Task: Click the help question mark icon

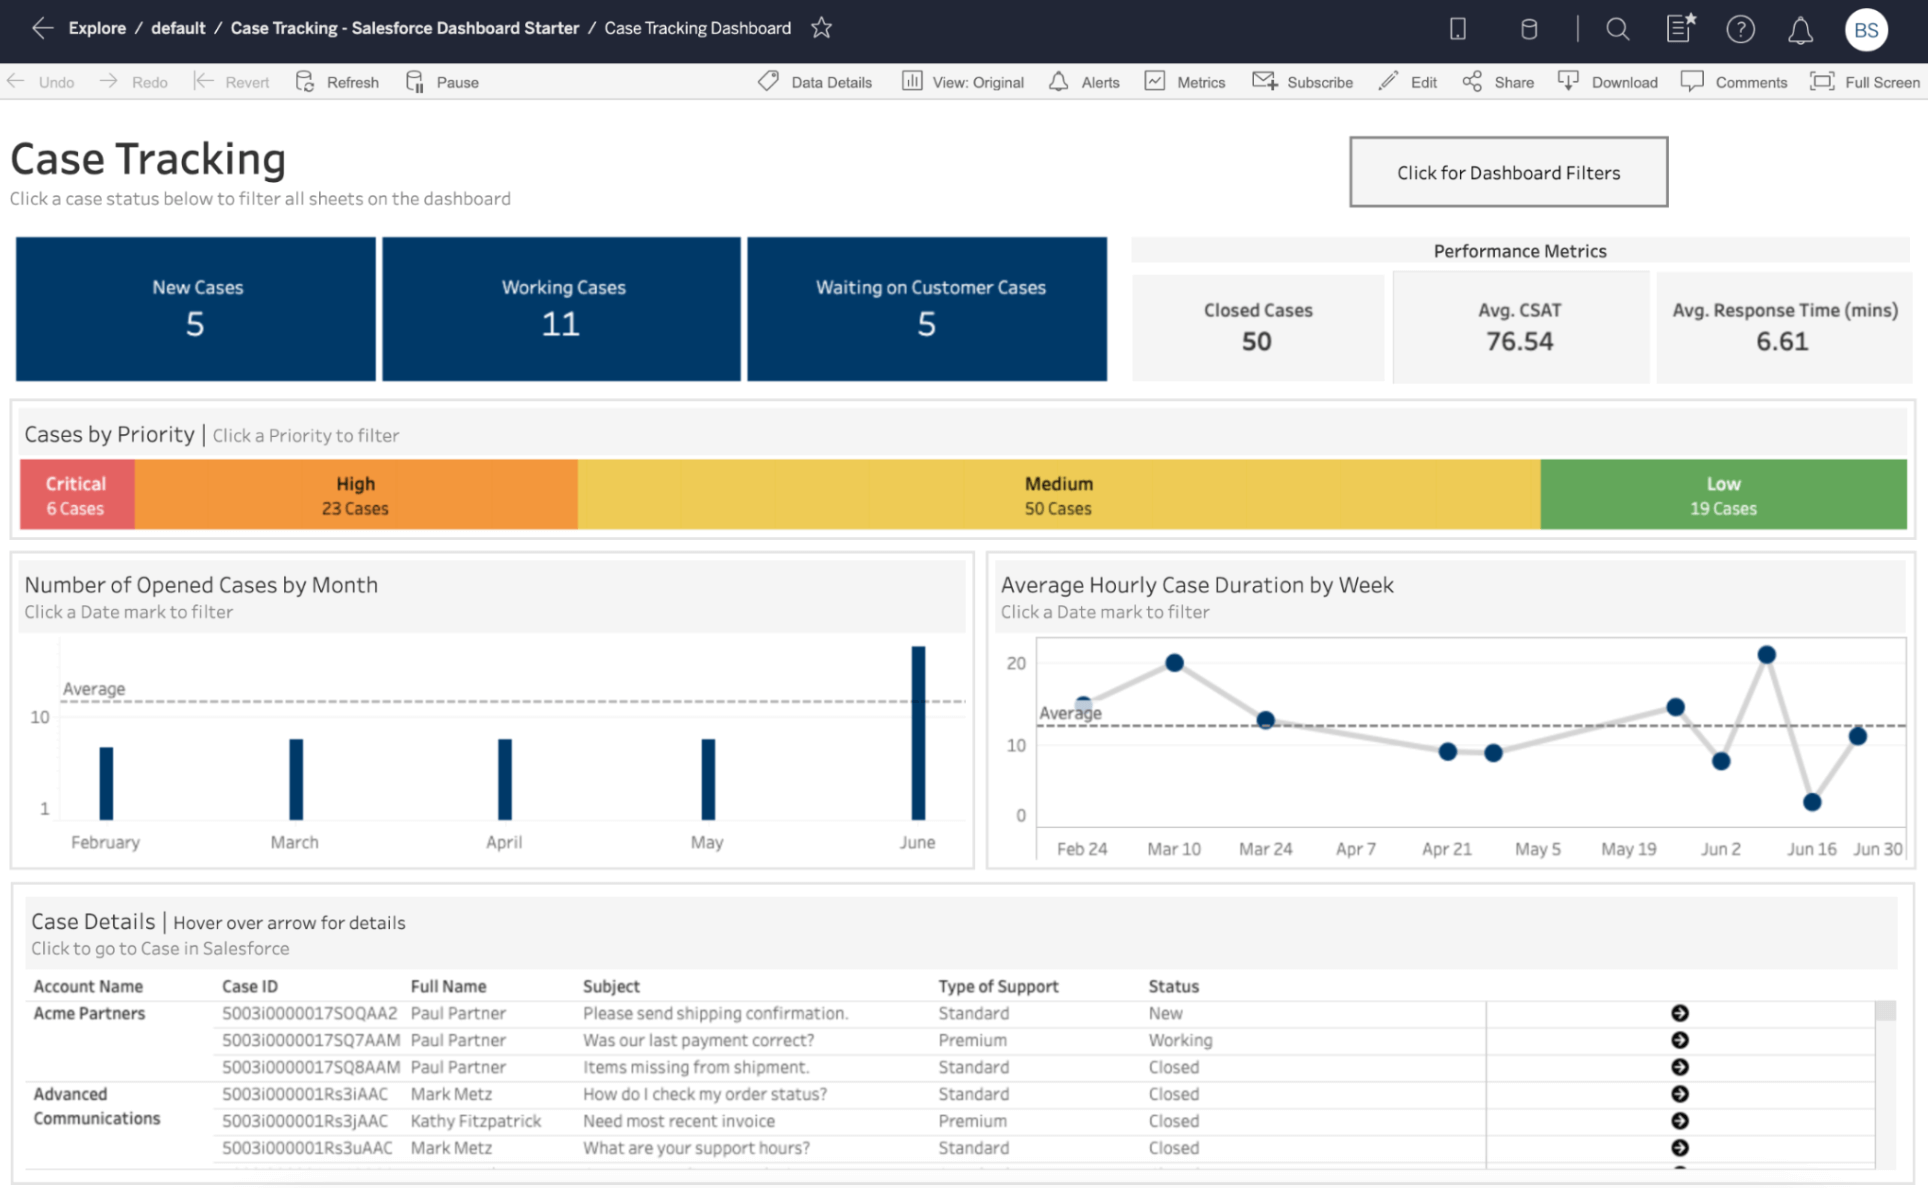Action: 1740,30
